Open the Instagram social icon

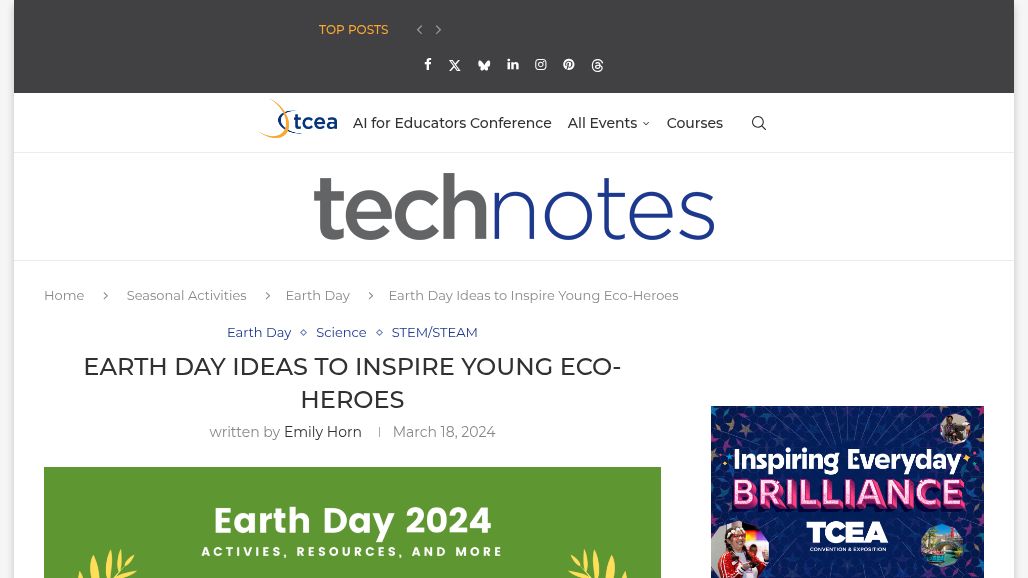tap(541, 65)
